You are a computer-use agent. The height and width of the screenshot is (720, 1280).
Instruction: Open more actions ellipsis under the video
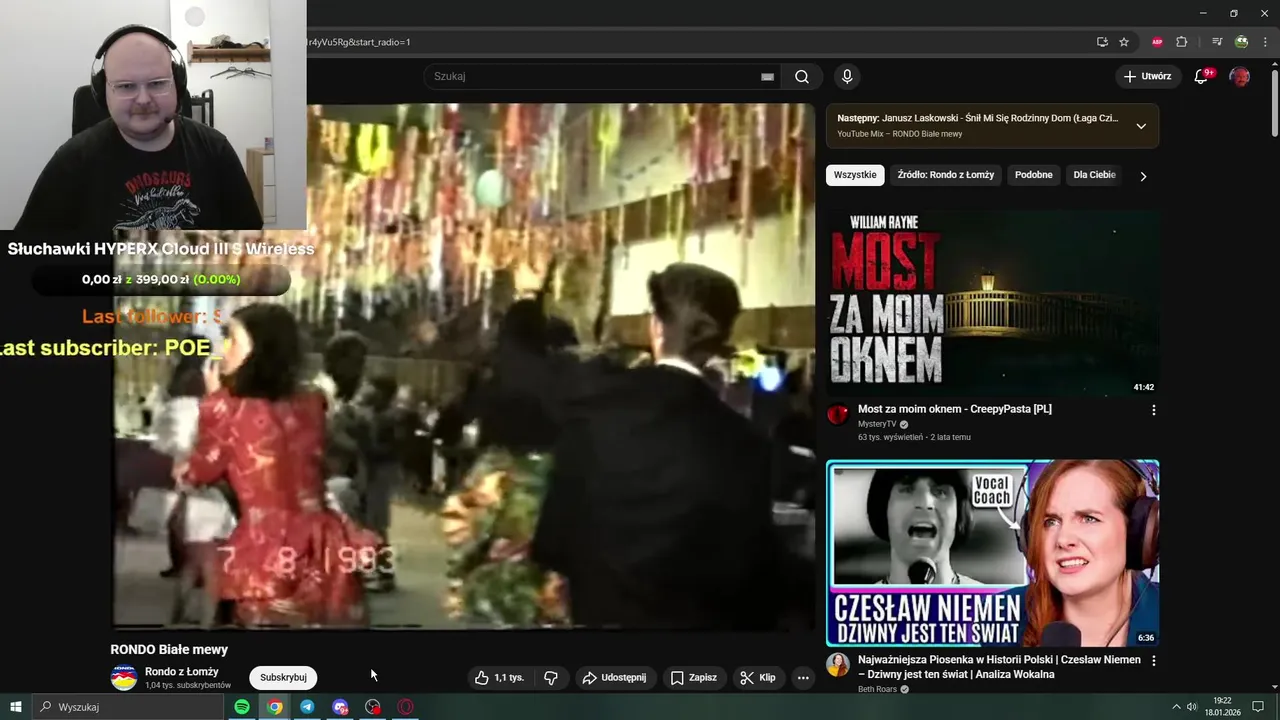click(x=802, y=677)
